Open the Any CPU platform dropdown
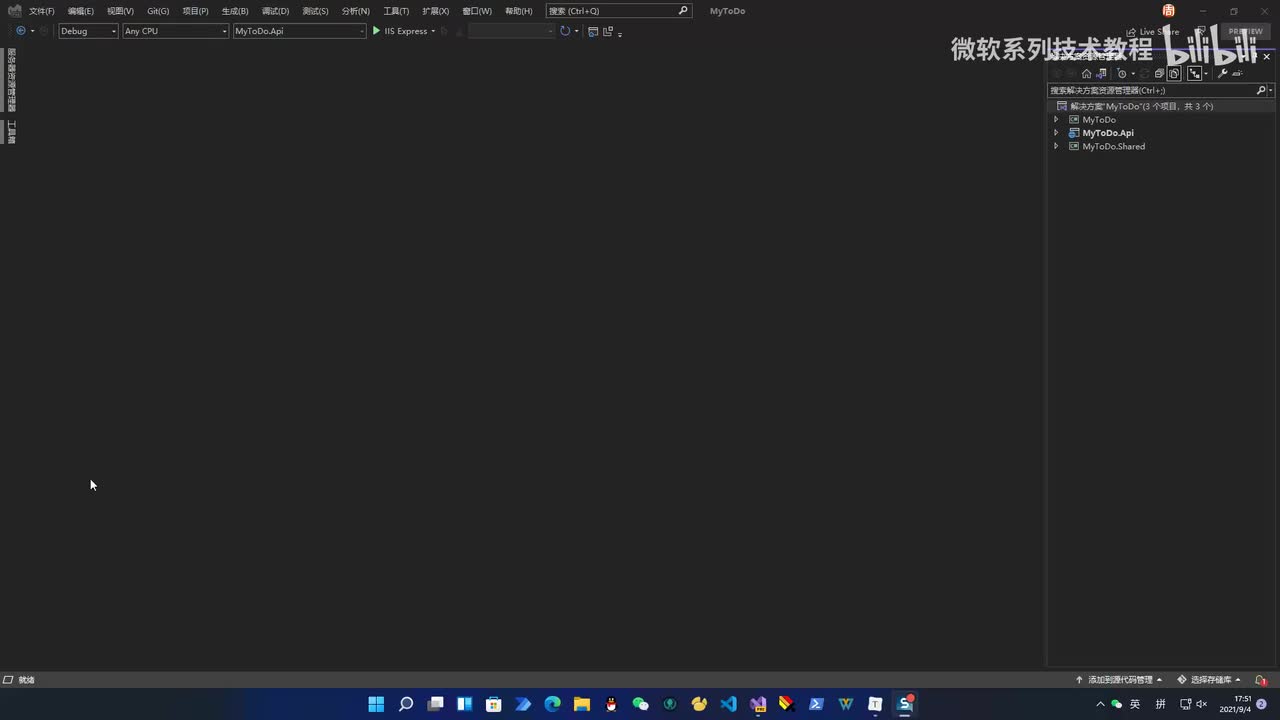1280x720 pixels. 176,31
